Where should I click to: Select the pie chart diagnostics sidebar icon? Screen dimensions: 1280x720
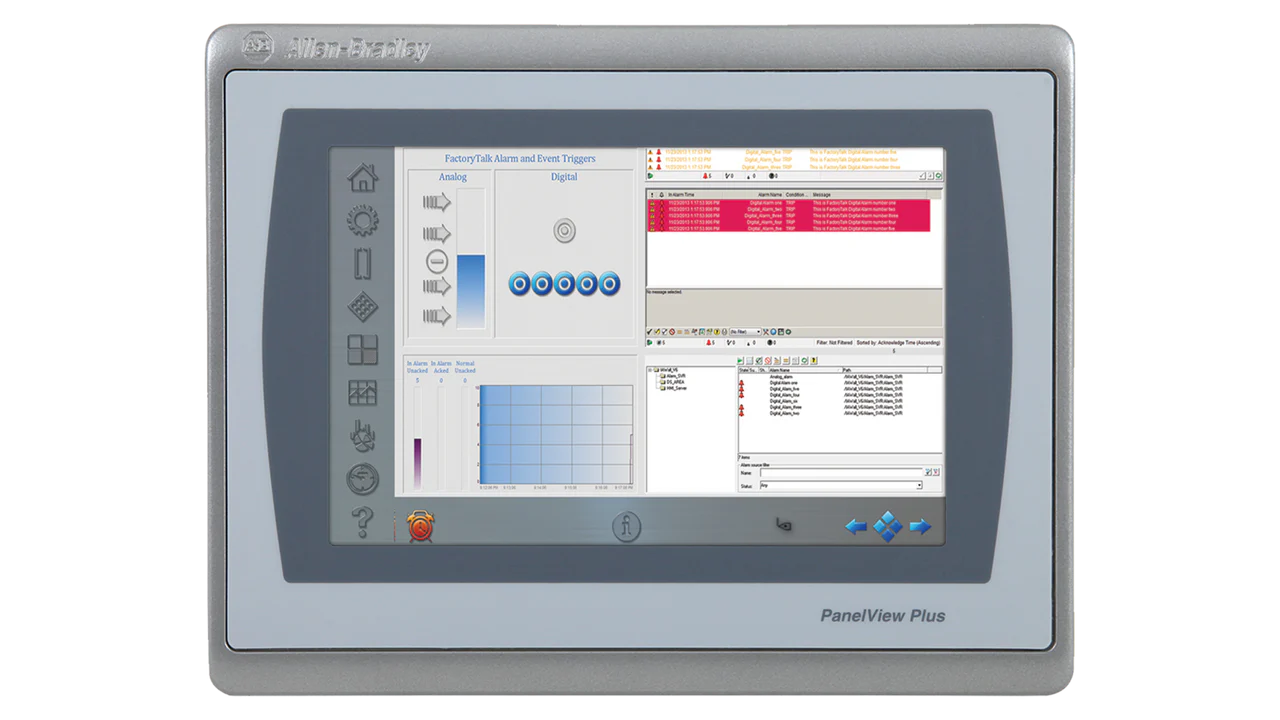tap(362, 436)
